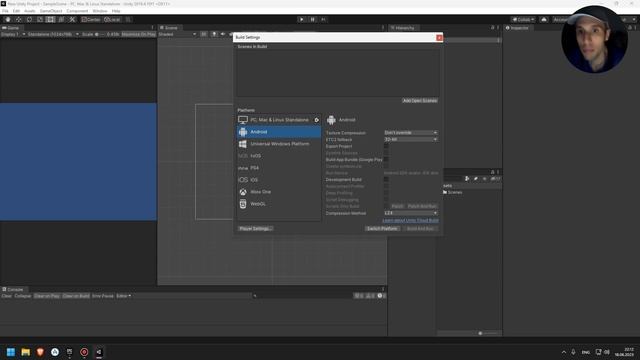Select Universal Windows Platform row
Screen dimensions: 640x360
point(279,144)
